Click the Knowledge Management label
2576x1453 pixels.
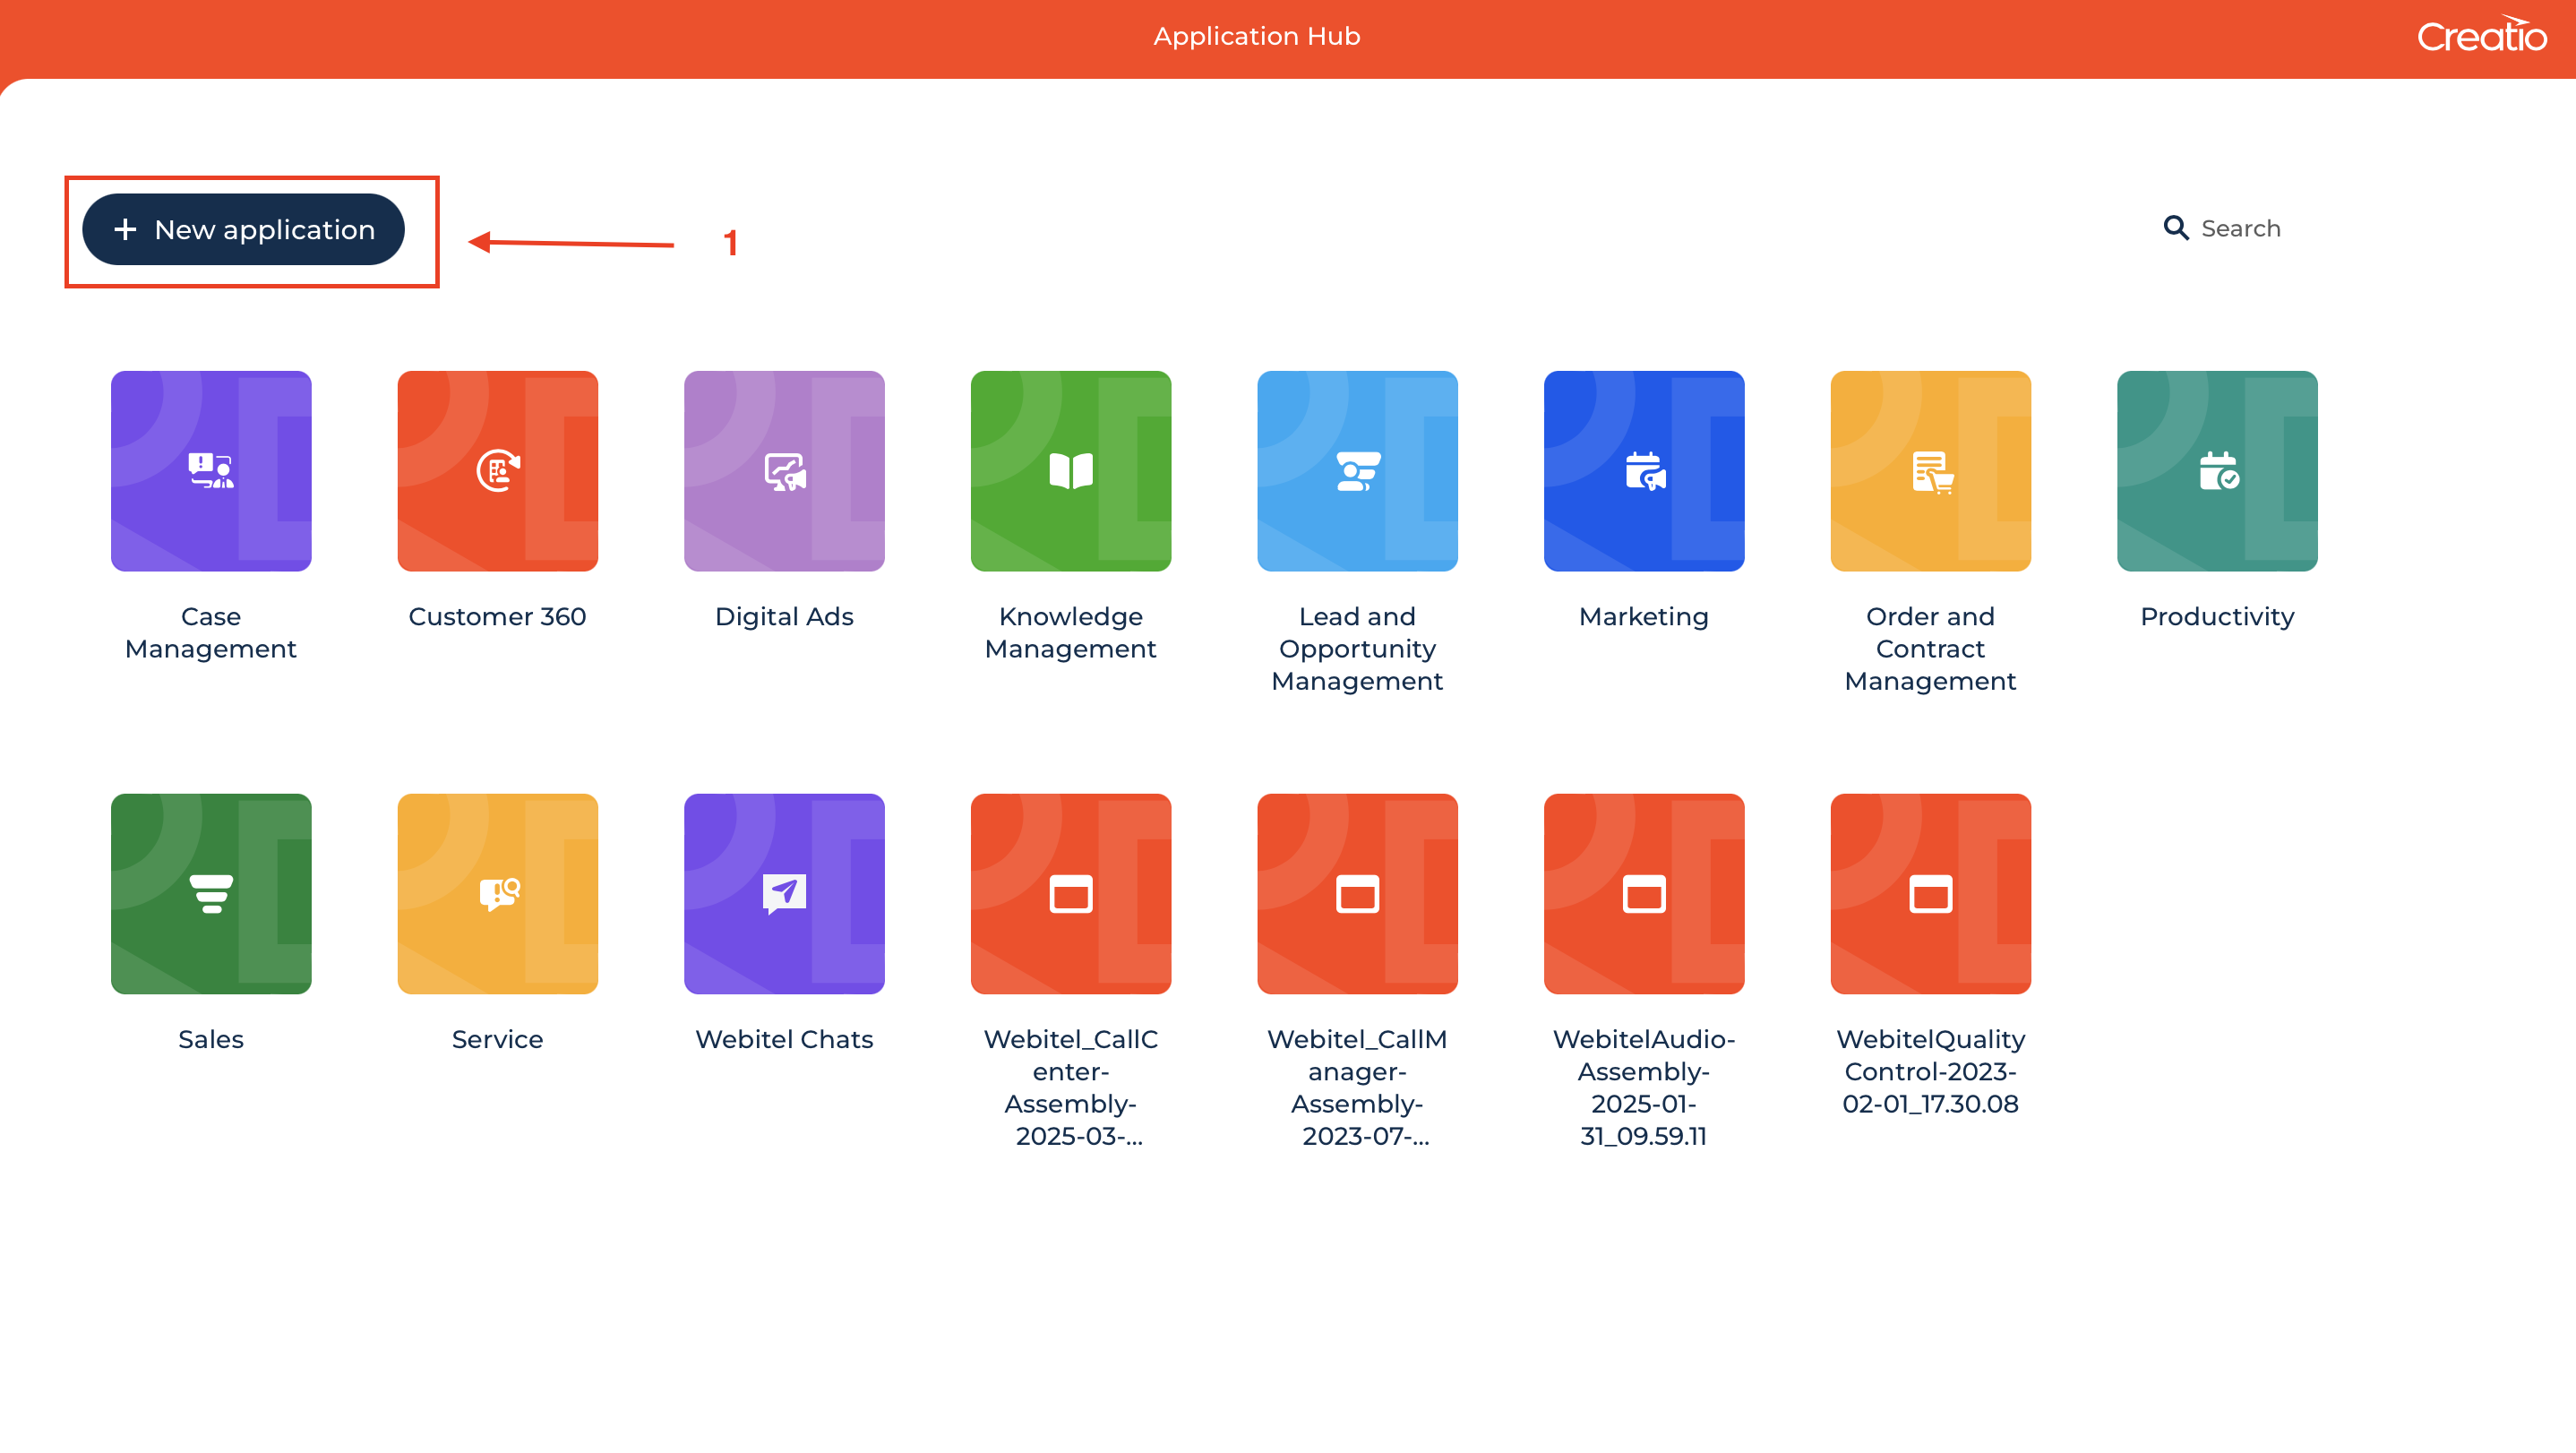pyautogui.click(x=1071, y=632)
